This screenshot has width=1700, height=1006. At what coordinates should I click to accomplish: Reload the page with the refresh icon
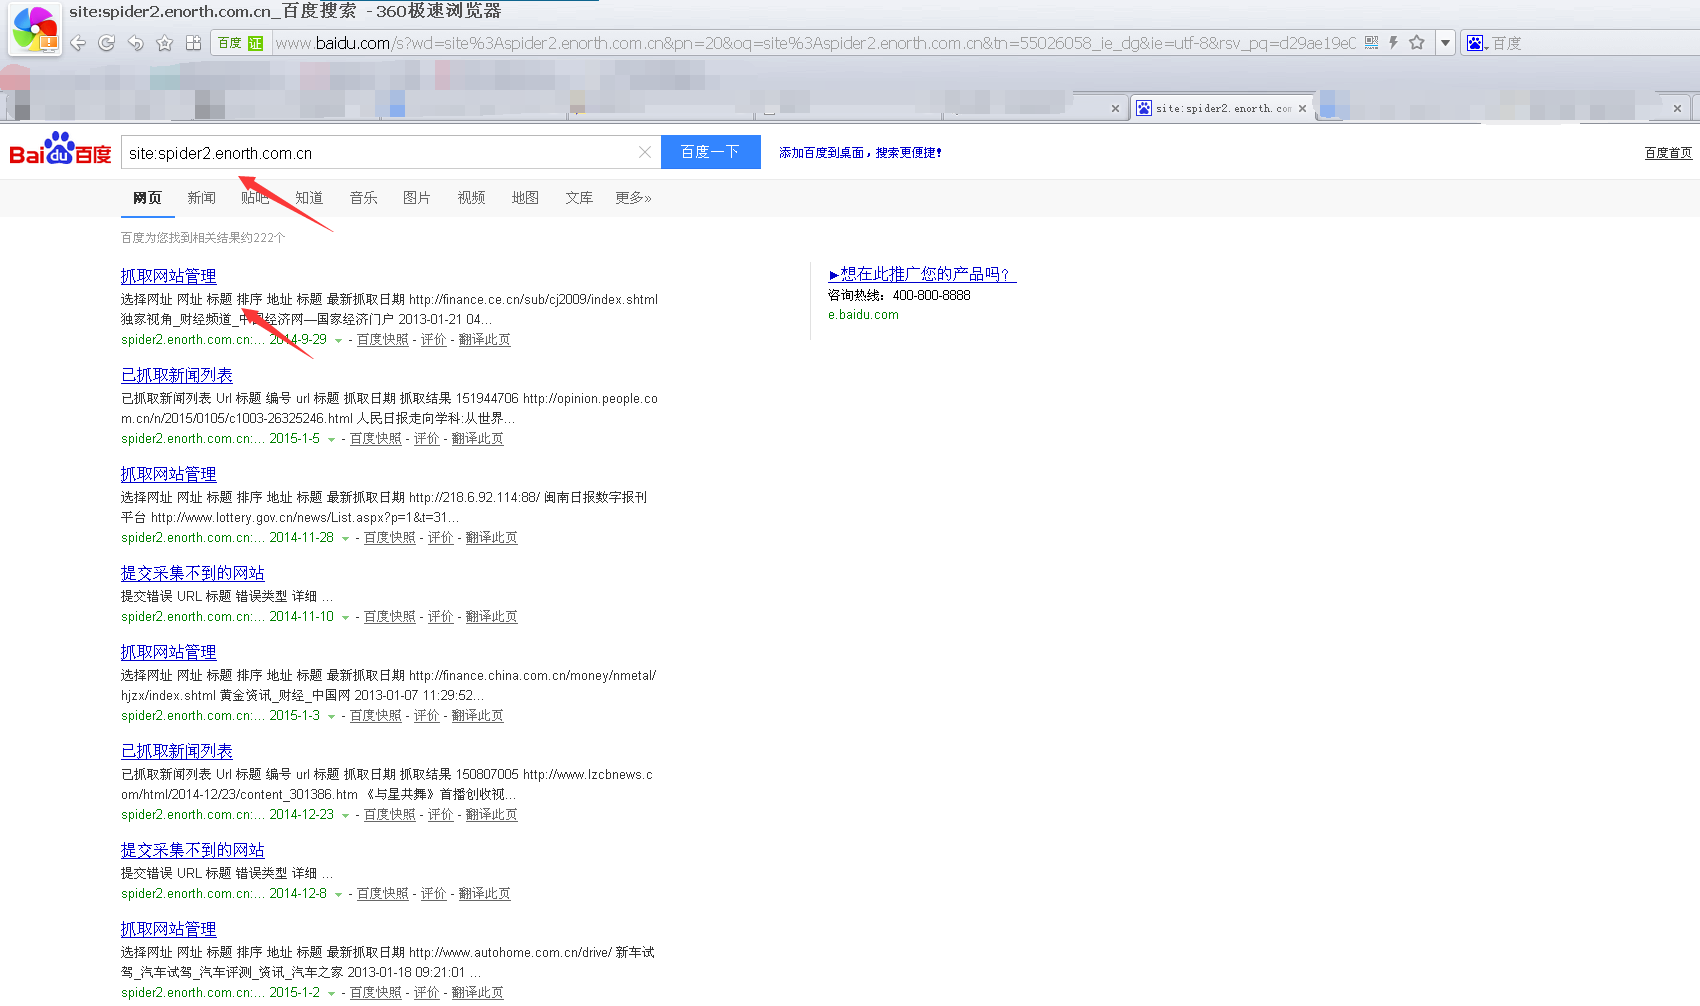pos(107,43)
